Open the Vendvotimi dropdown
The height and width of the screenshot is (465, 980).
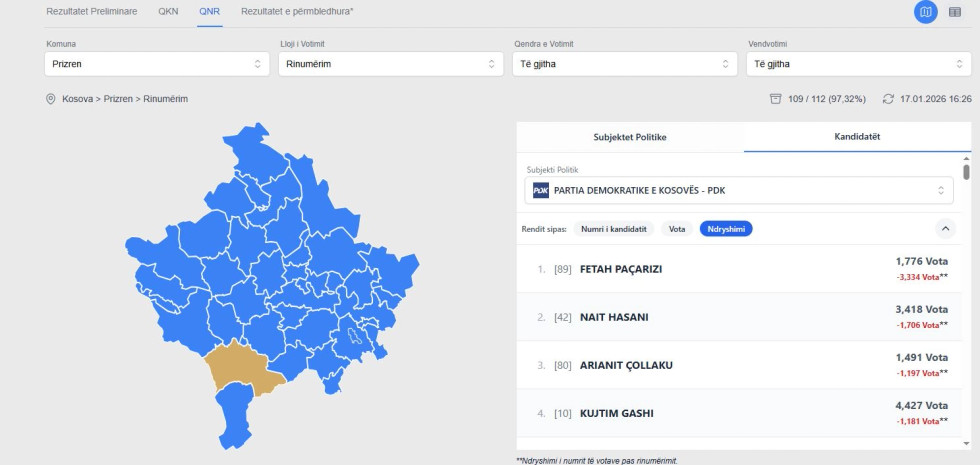coord(858,63)
